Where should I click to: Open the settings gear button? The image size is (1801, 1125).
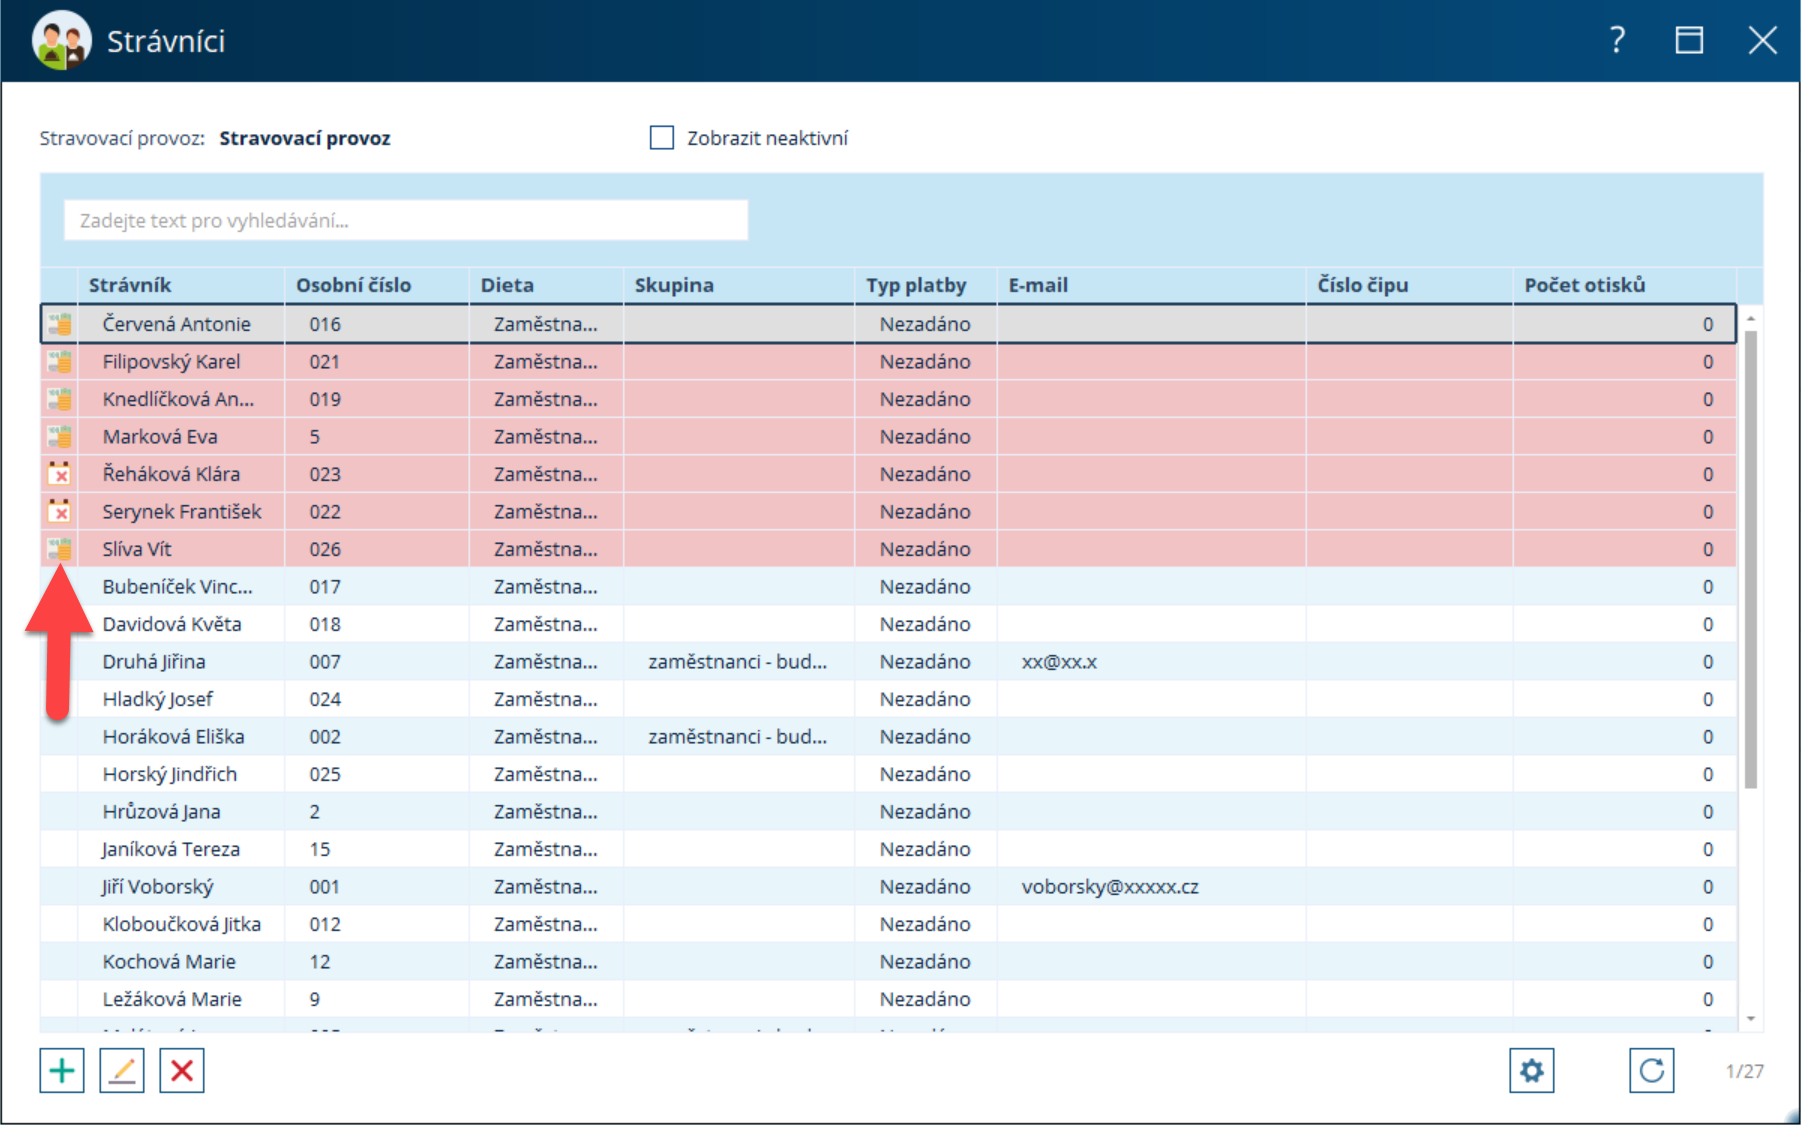1531,1071
